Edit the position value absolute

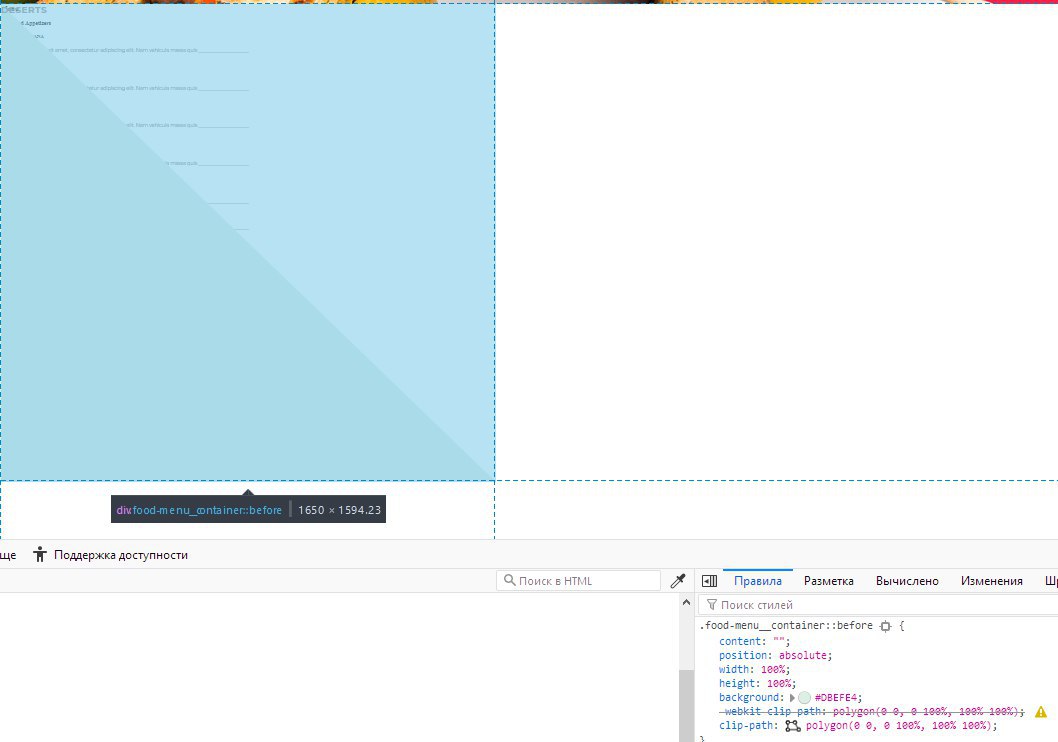(803, 656)
